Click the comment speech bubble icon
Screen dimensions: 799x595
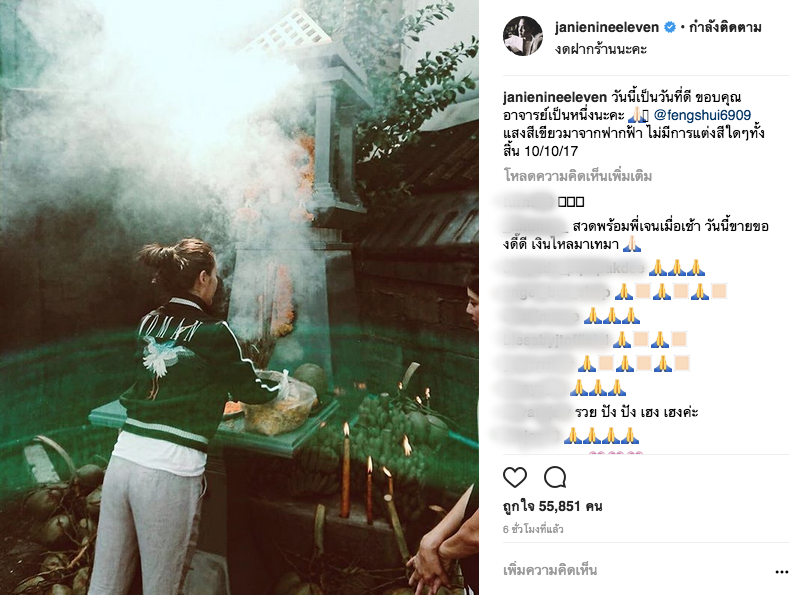tap(555, 478)
